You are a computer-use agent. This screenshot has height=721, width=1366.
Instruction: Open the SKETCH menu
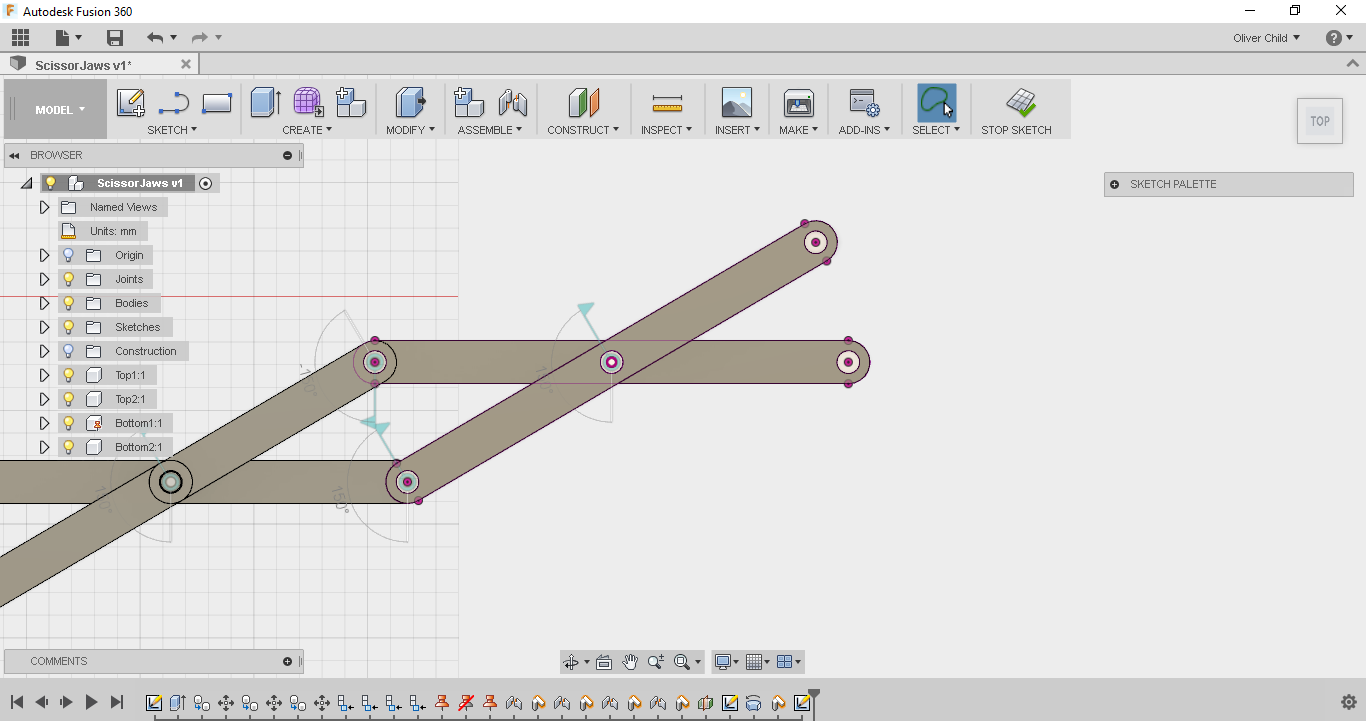[x=172, y=130]
